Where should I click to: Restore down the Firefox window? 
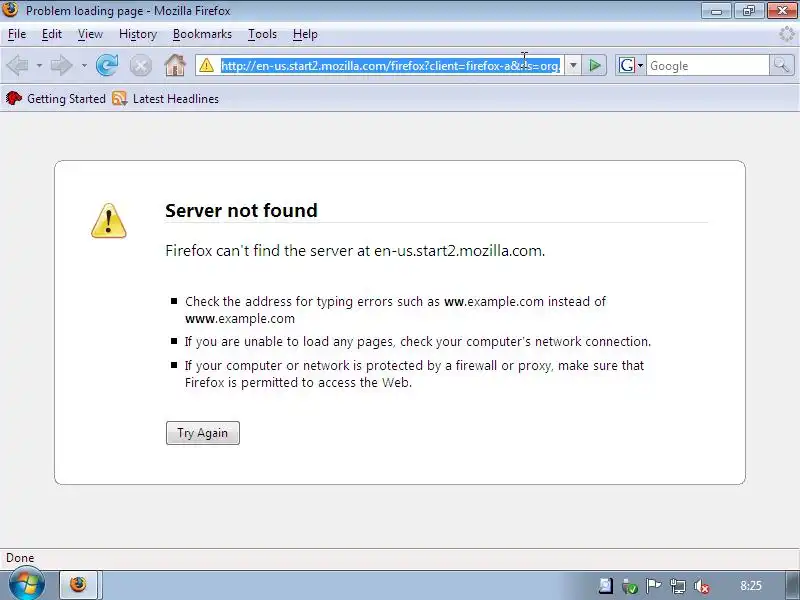coord(748,11)
